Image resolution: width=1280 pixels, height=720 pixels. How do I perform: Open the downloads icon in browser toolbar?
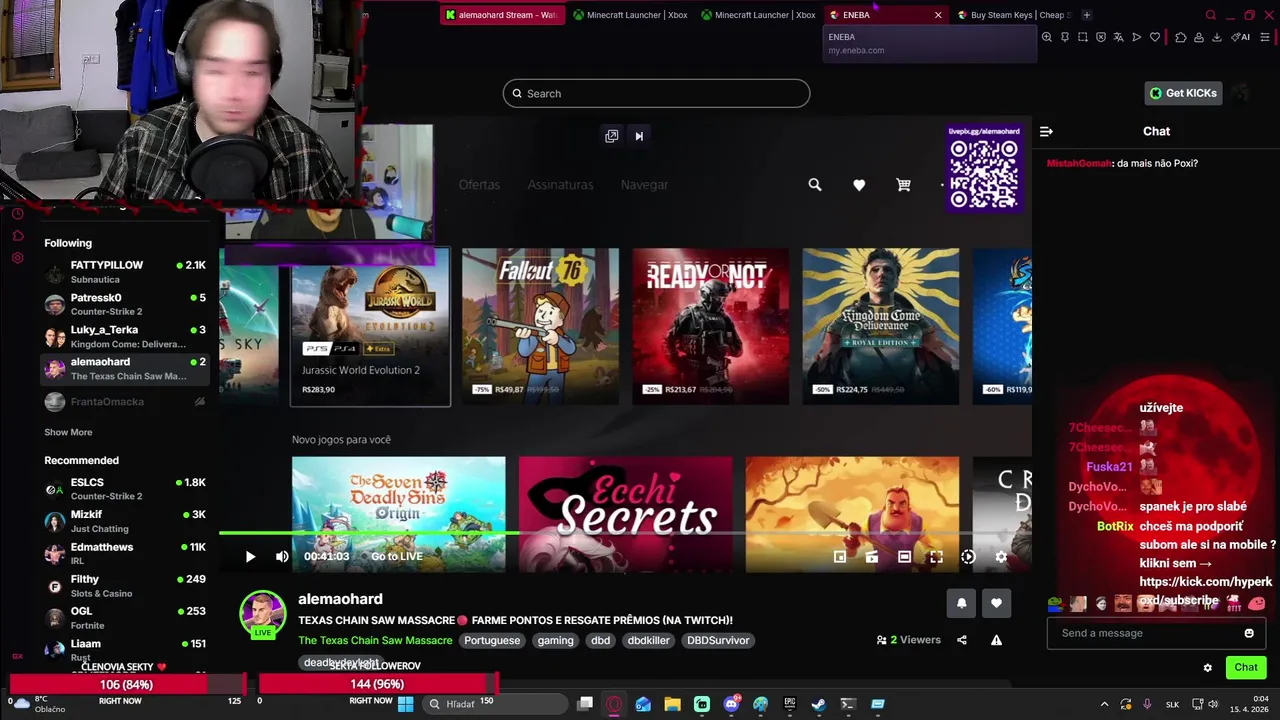[1217, 37]
